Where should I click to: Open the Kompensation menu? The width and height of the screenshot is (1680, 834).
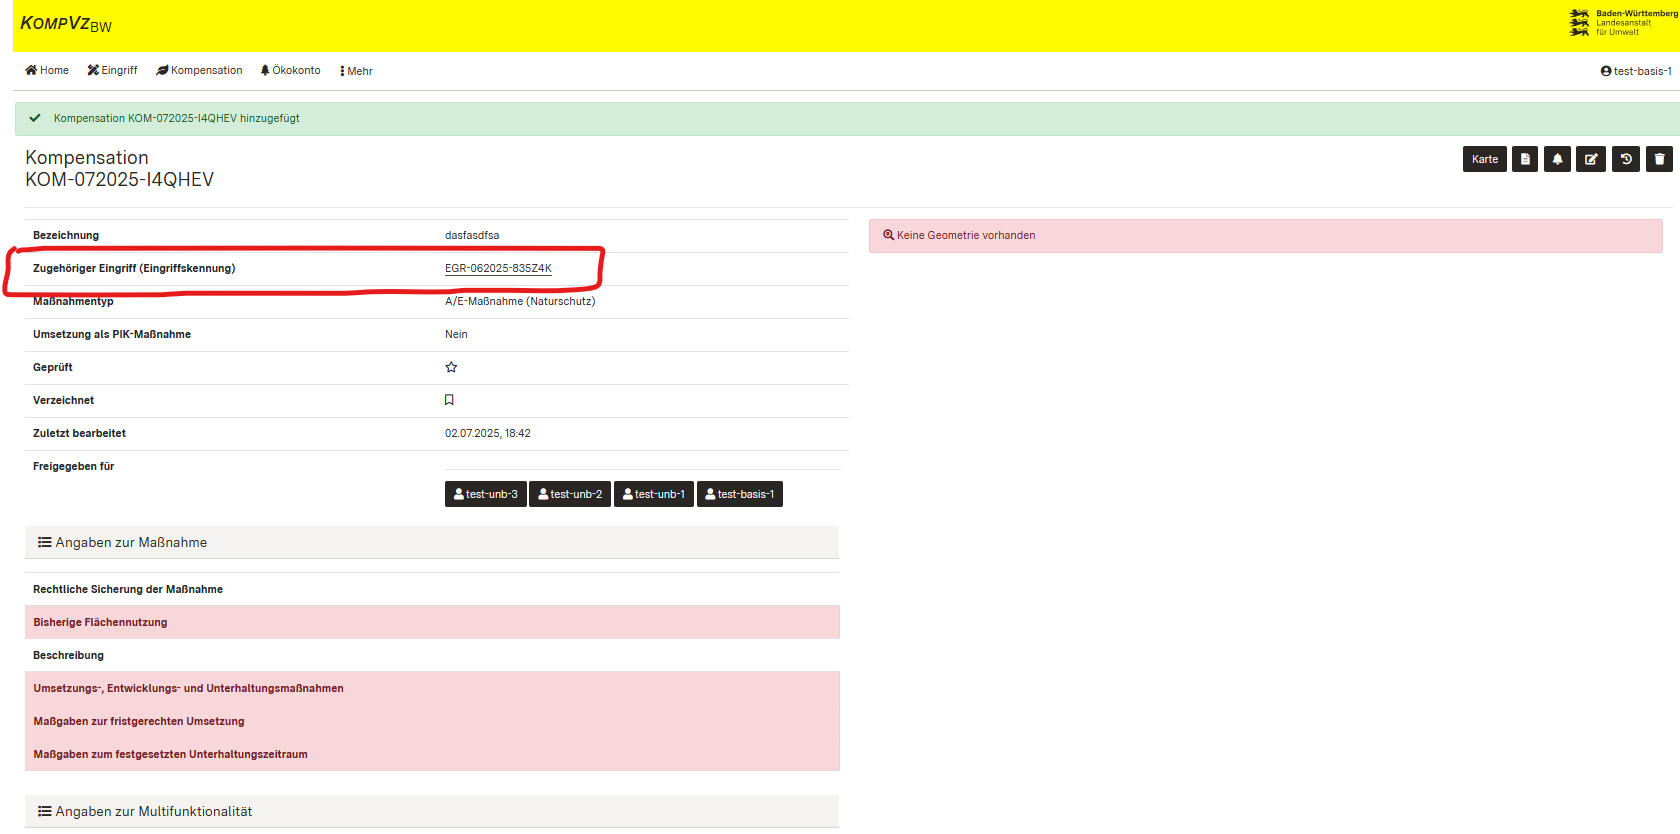(199, 70)
